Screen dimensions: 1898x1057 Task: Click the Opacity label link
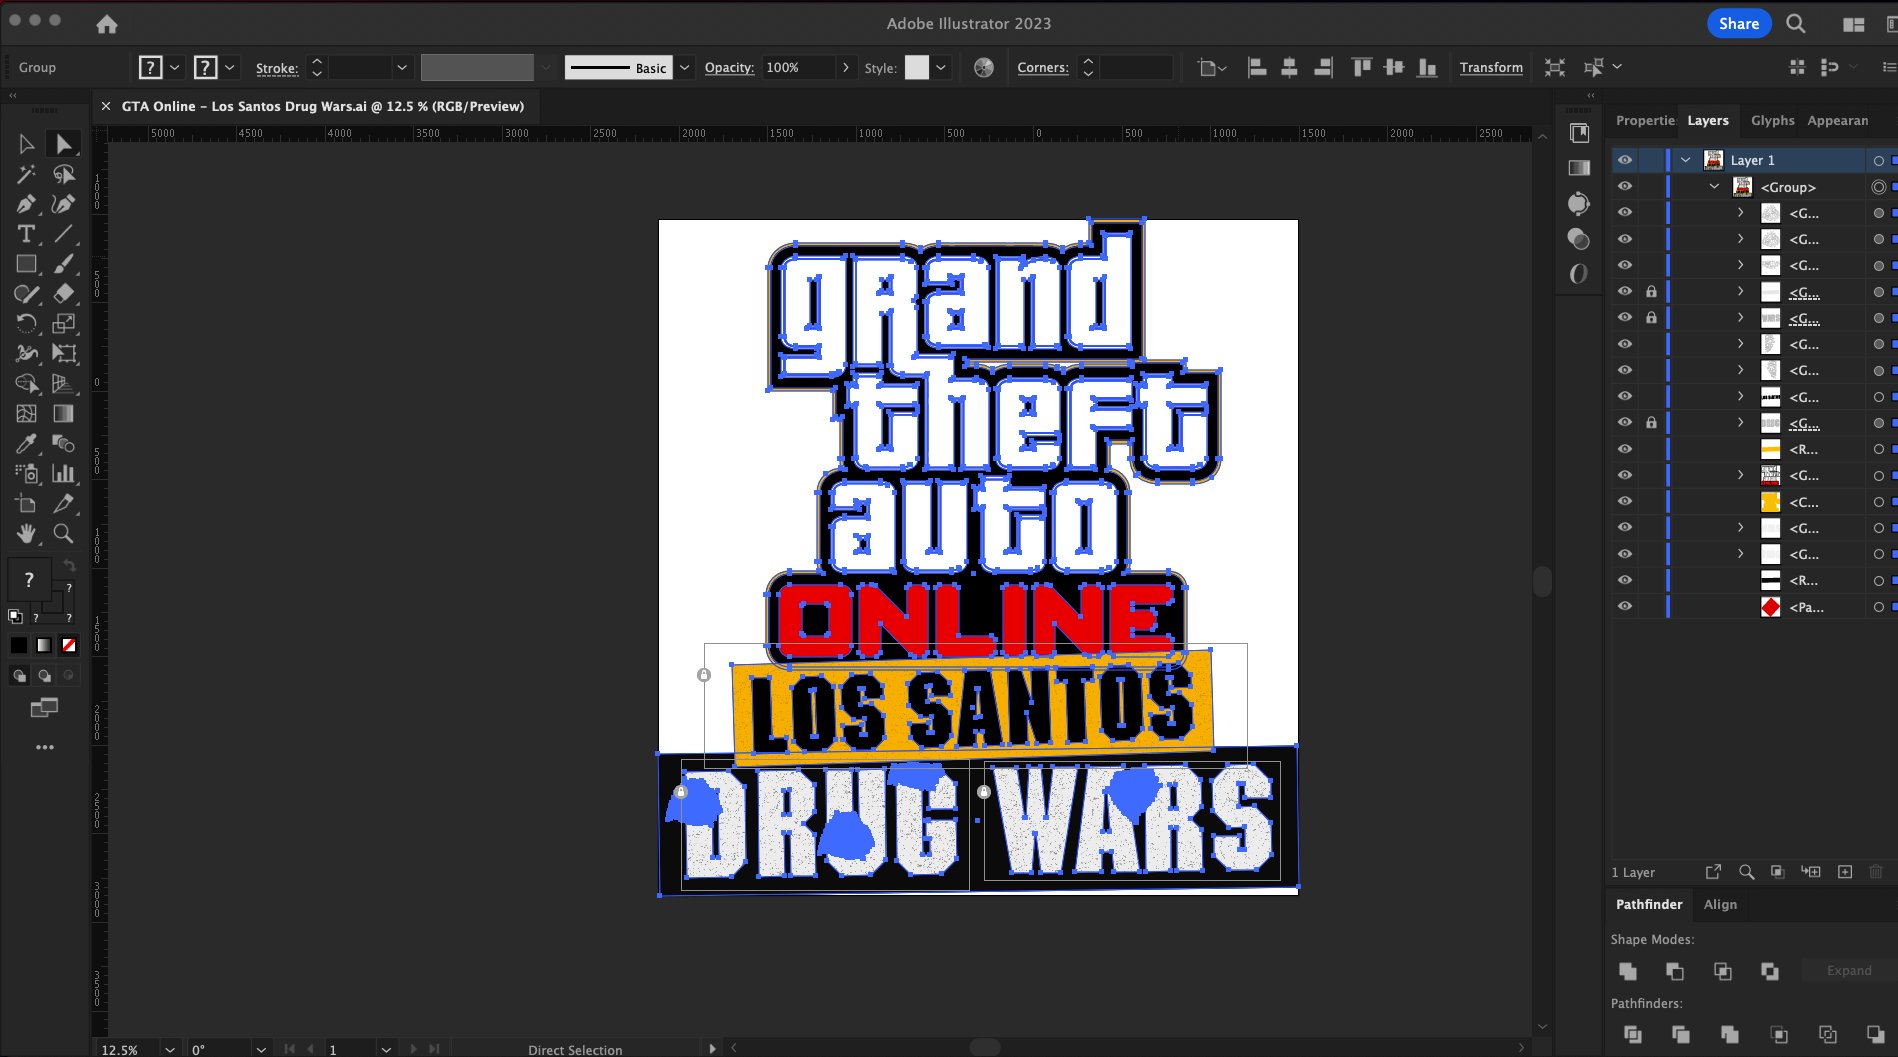click(729, 67)
